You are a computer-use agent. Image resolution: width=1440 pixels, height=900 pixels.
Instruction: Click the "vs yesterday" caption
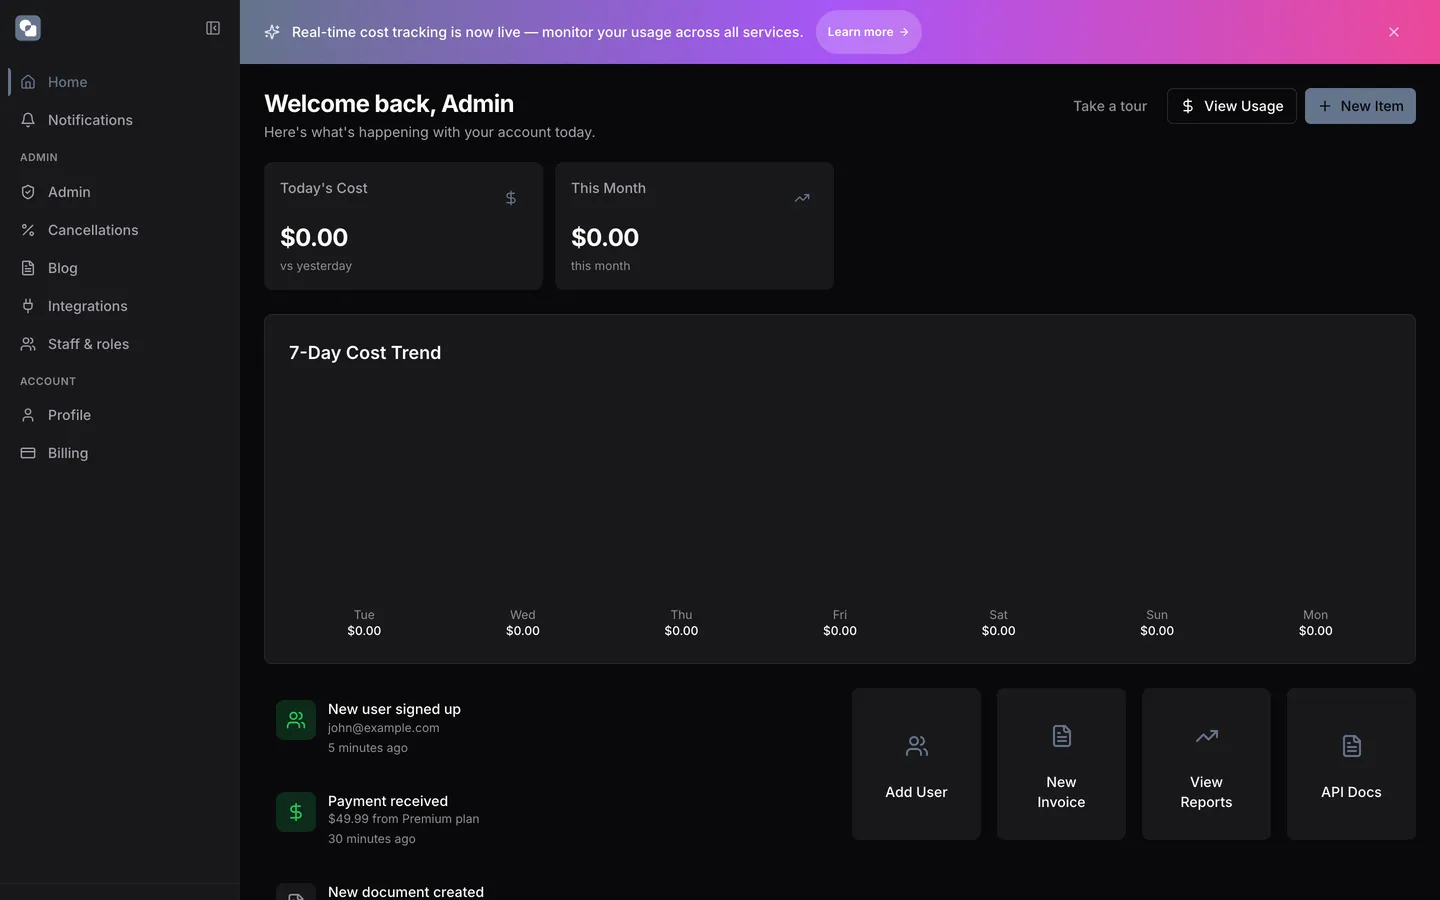point(316,266)
